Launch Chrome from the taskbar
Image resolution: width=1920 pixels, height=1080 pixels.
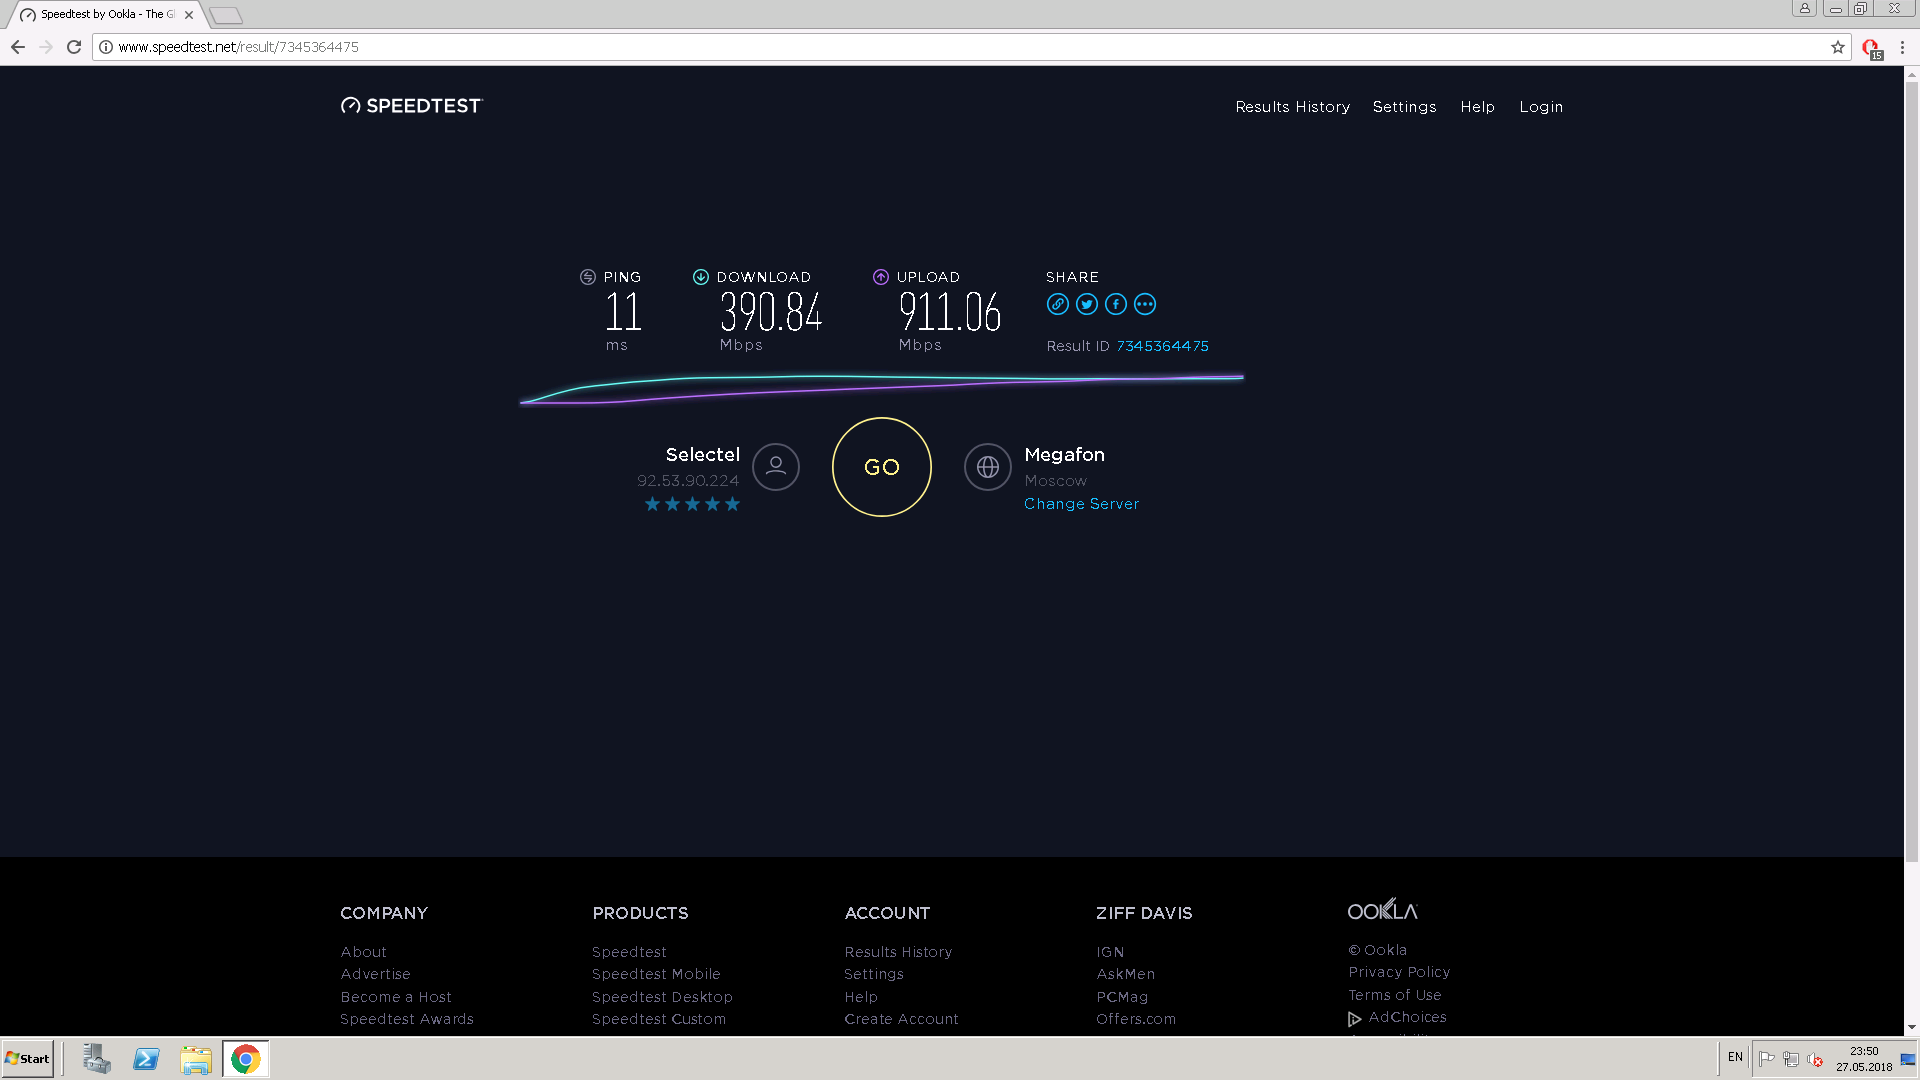tap(245, 1059)
